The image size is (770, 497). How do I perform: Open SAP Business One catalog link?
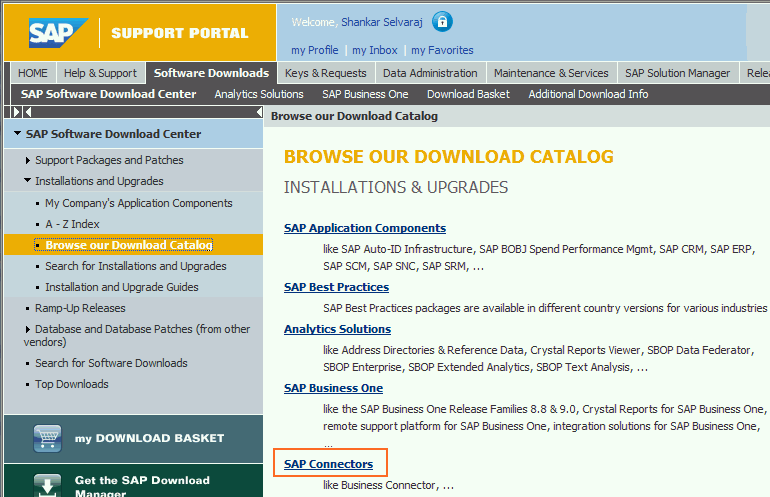pos(333,388)
